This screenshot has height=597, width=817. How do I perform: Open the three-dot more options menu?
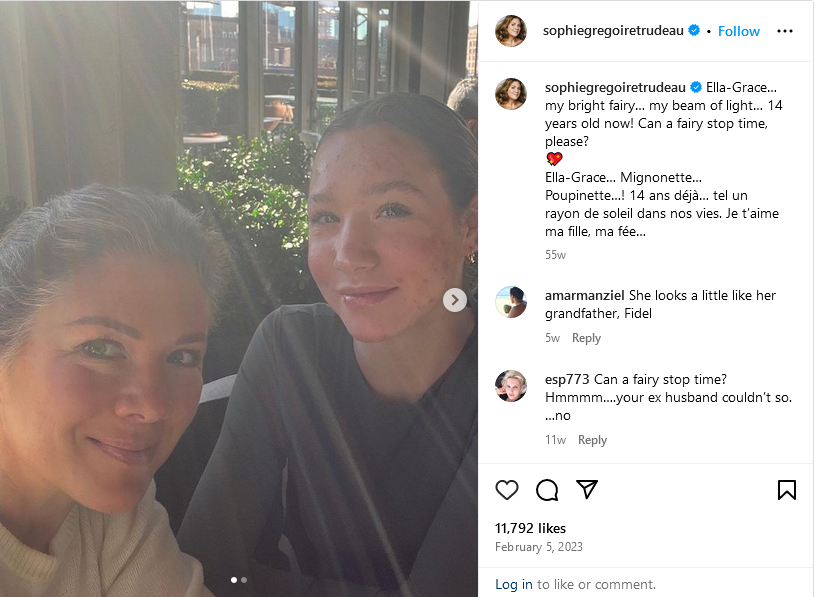tap(785, 31)
